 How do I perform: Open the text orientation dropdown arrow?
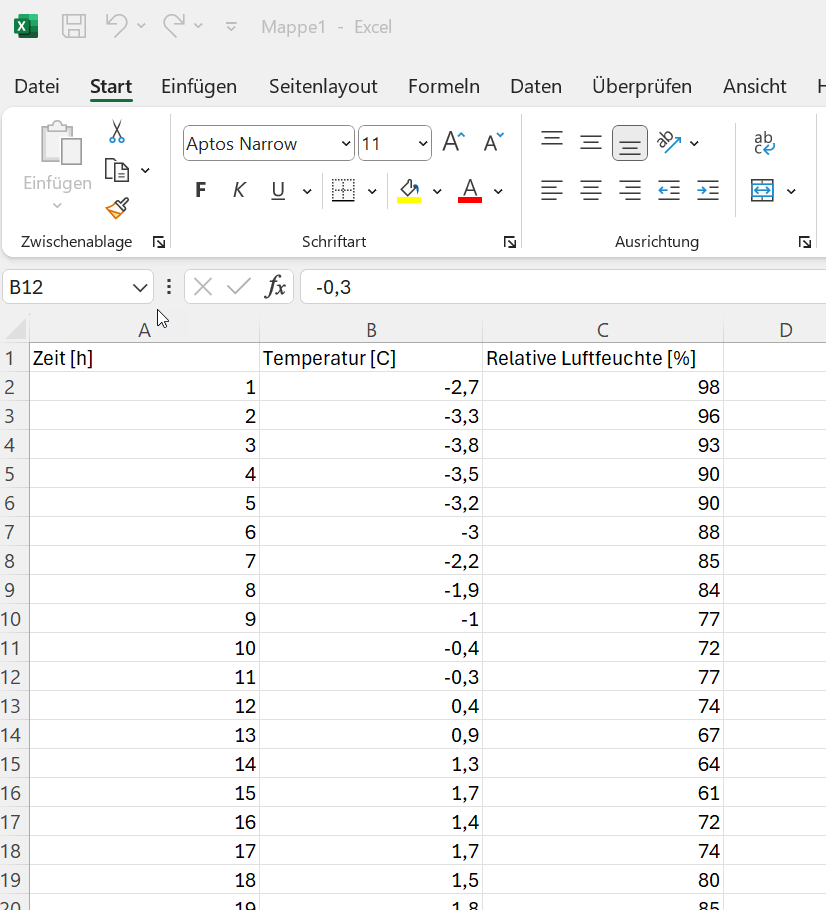point(694,143)
